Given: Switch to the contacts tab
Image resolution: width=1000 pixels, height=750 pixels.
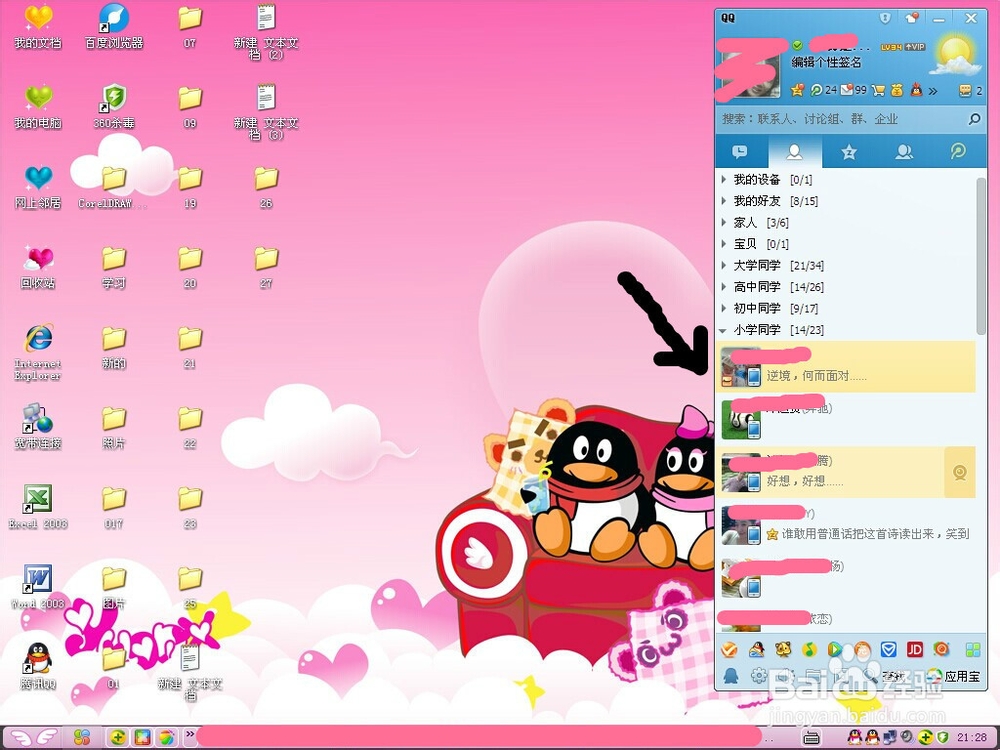Looking at the screenshot, I should point(795,152).
